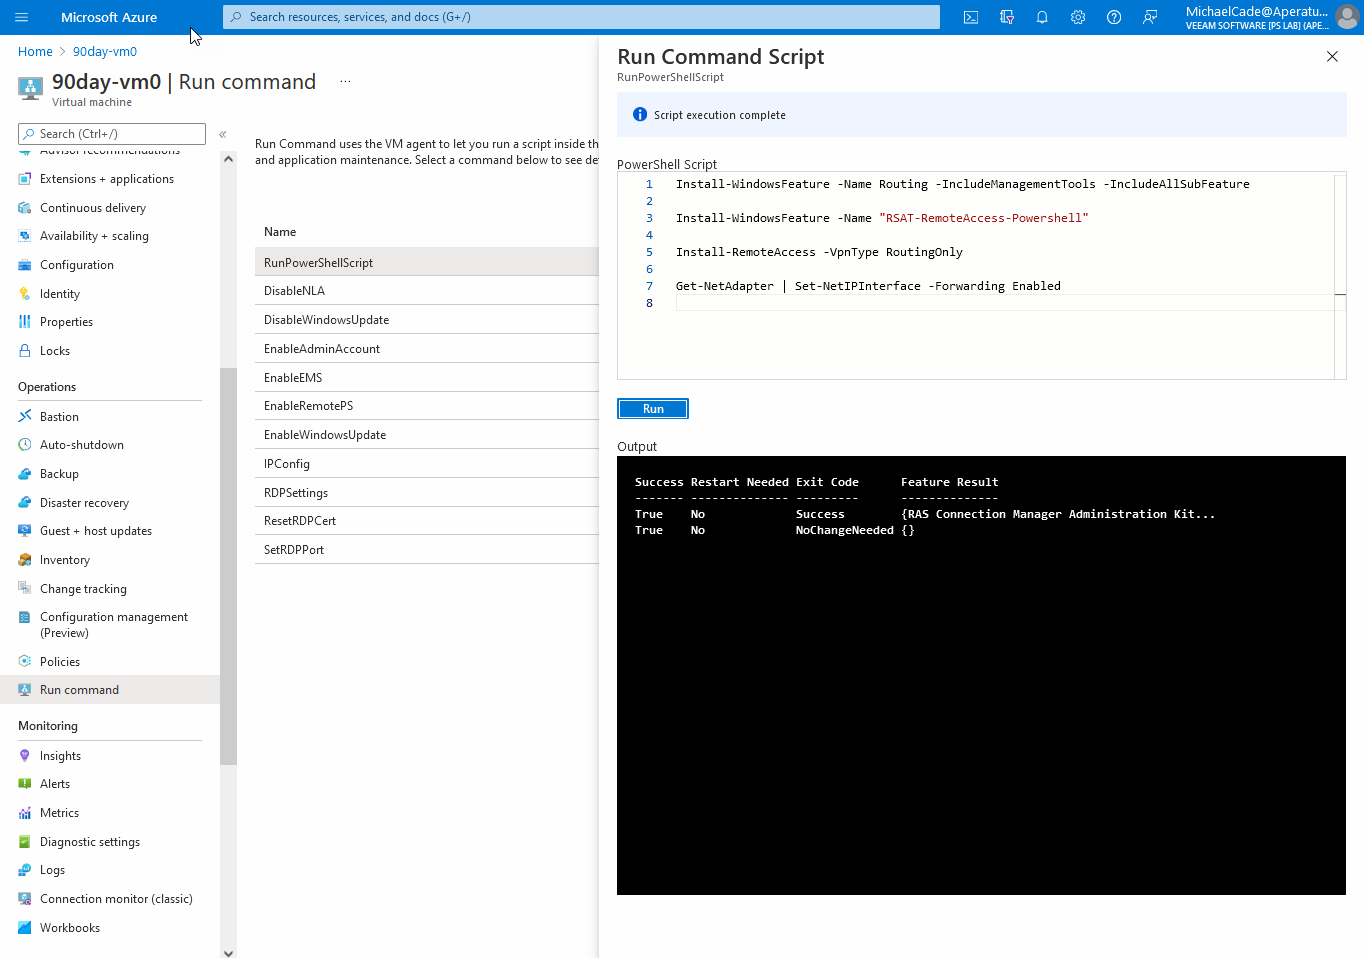Open the notifications bell icon
The height and width of the screenshot is (958, 1364).
(1042, 17)
